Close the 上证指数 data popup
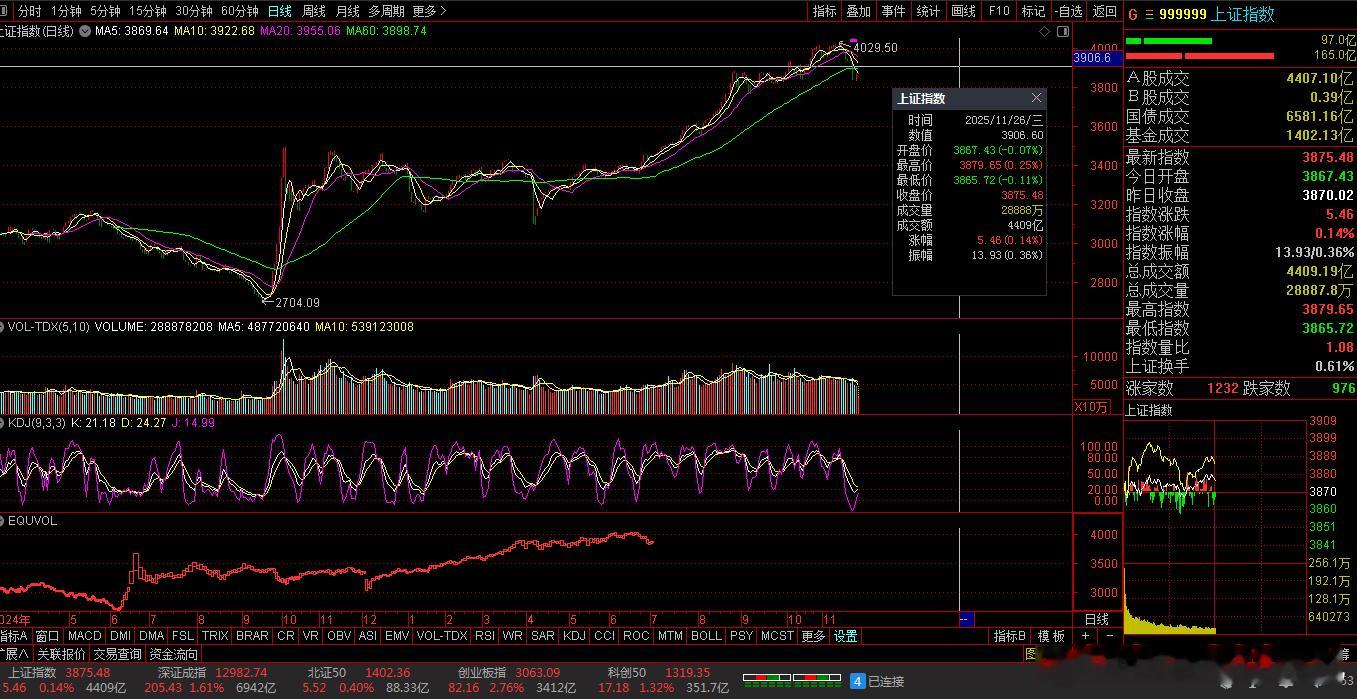Screen dimensions: 1357x699 click(x=1036, y=98)
